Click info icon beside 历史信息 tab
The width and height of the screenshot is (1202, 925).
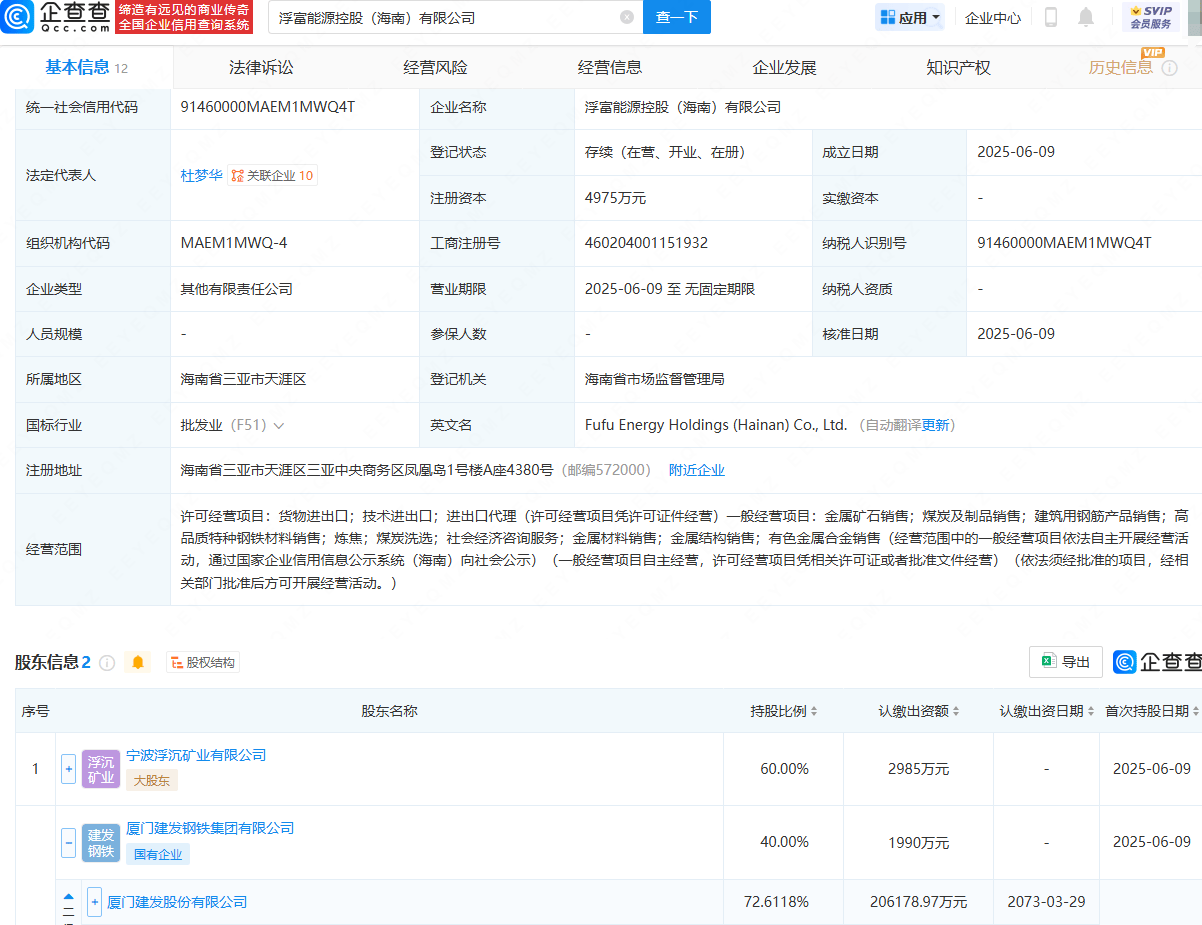(x=1170, y=68)
